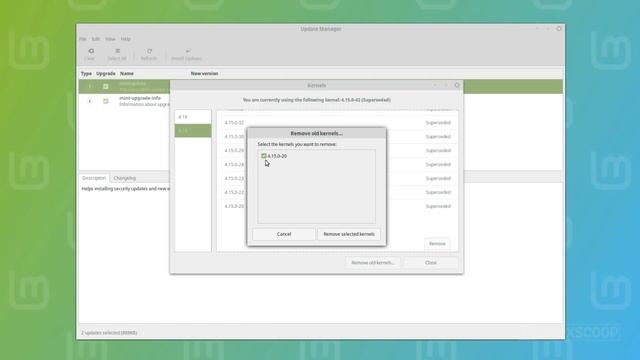Close the Update Manager window from its title bar

(x=559, y=29)
